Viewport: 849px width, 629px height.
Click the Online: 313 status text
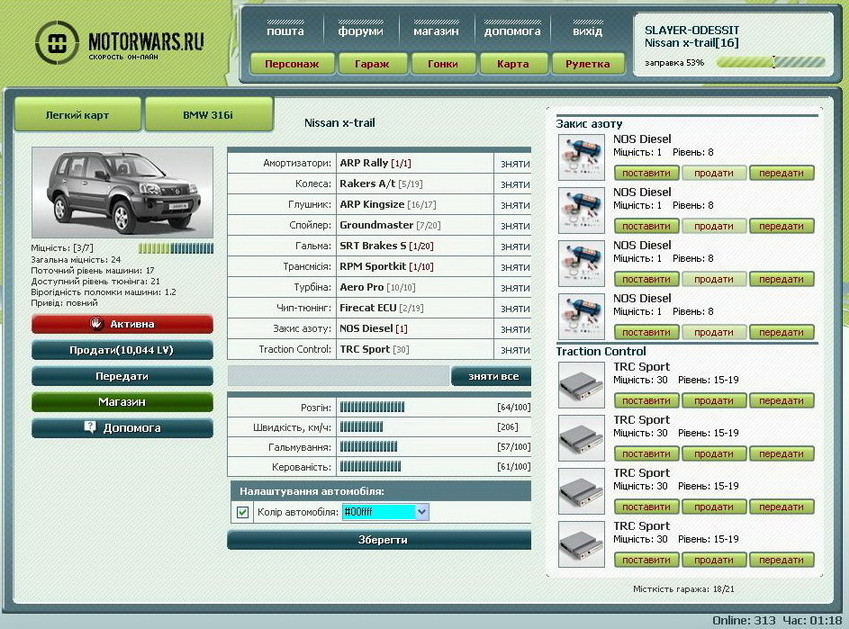tap(743, 620)
